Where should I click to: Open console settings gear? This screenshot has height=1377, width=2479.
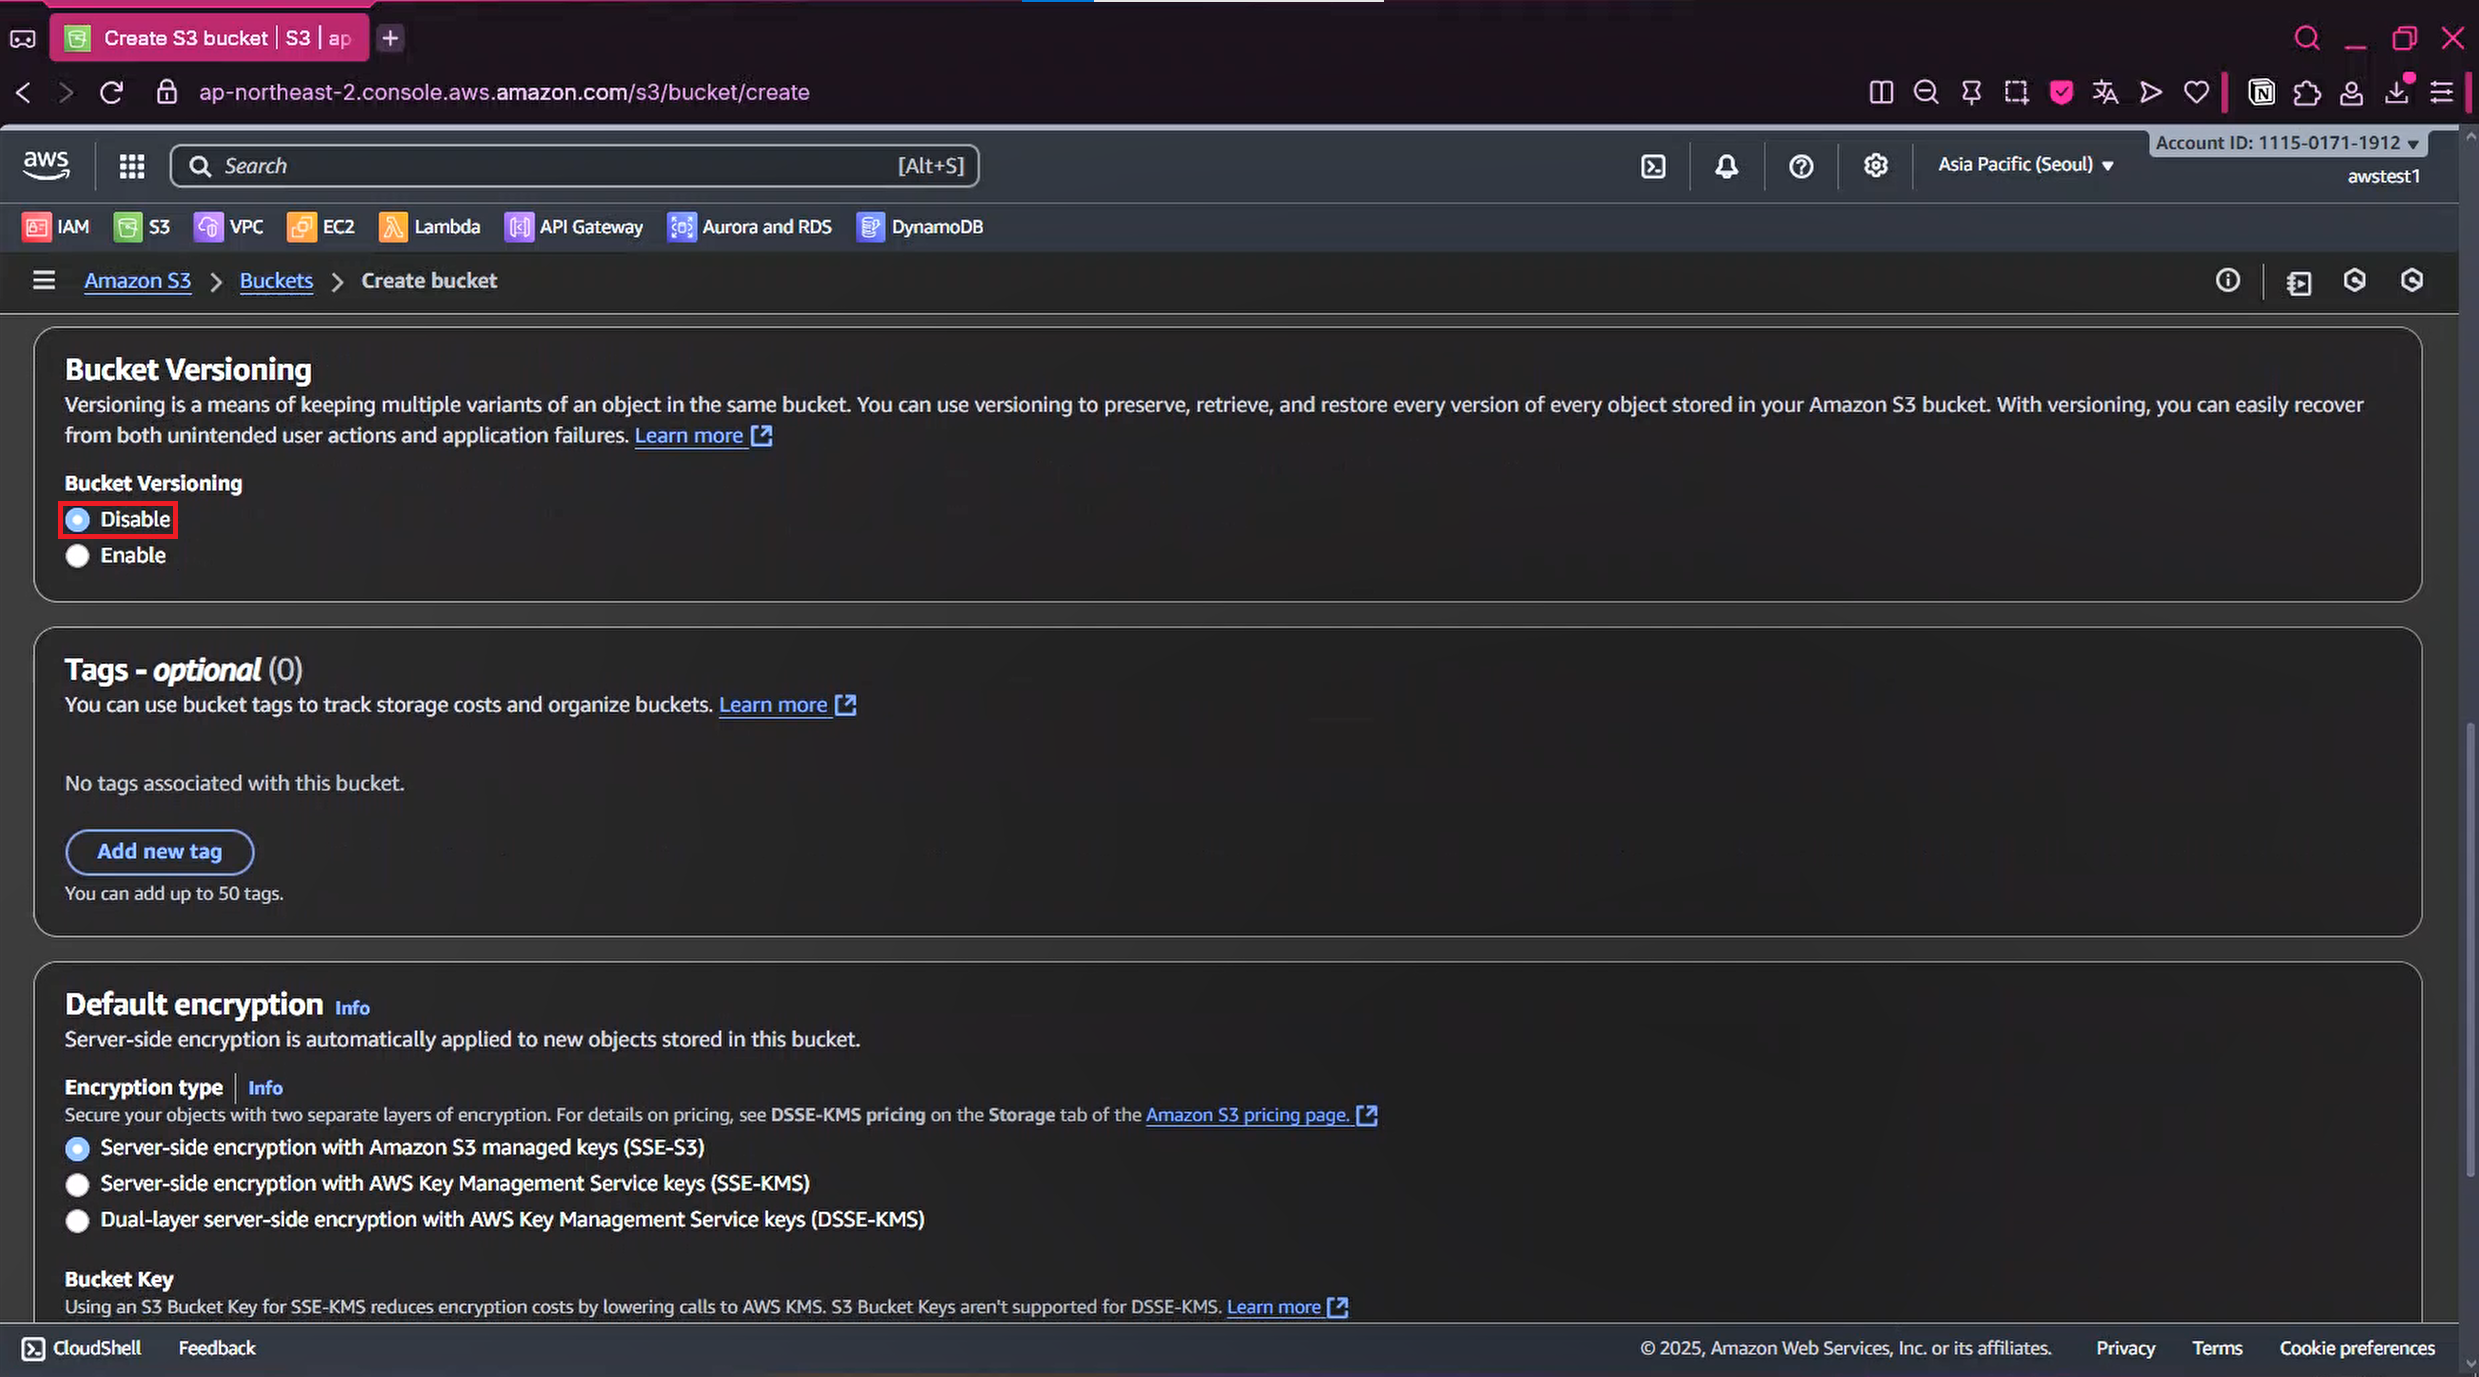(1875, 166)
